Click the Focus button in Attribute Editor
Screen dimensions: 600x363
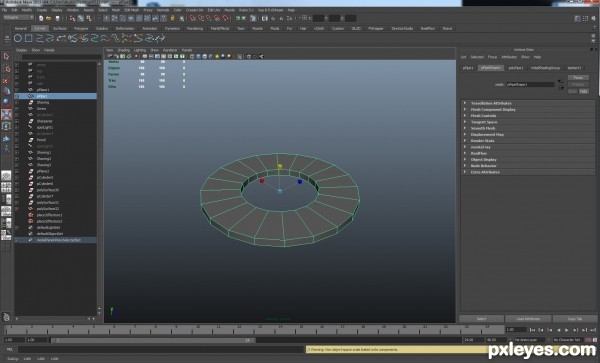(x=578, y=78)
